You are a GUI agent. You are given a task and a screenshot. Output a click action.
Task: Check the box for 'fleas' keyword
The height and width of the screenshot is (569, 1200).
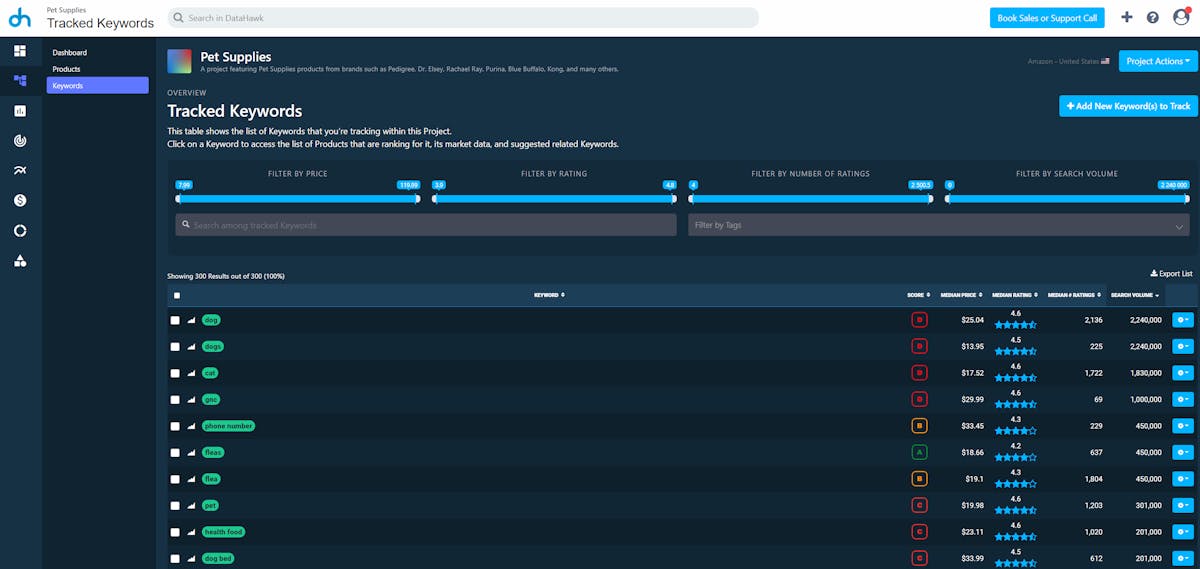coord(175,452)
